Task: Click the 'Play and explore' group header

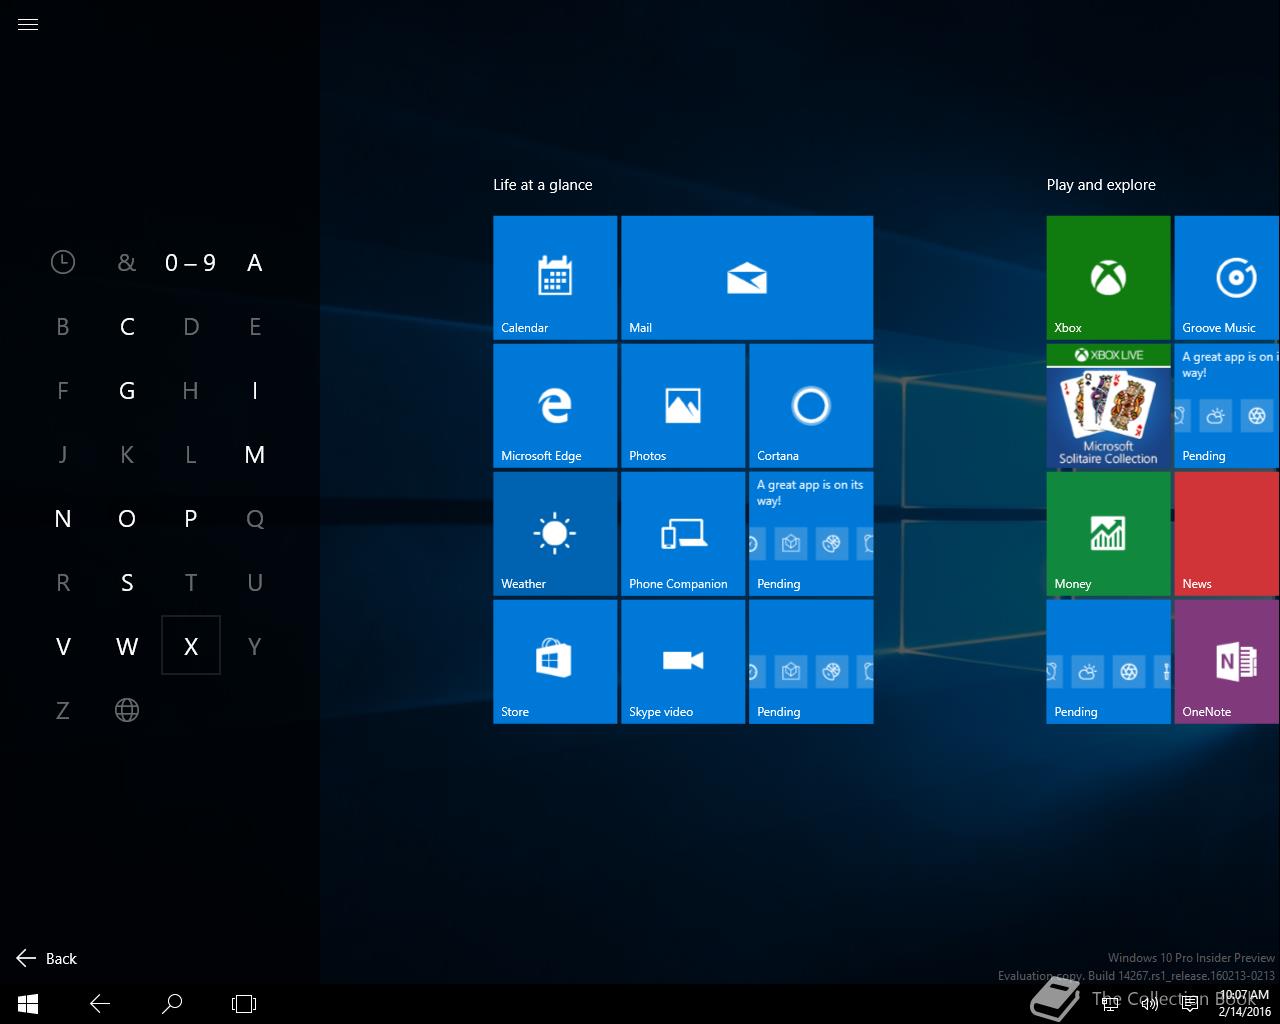Action: (1101, 185)
